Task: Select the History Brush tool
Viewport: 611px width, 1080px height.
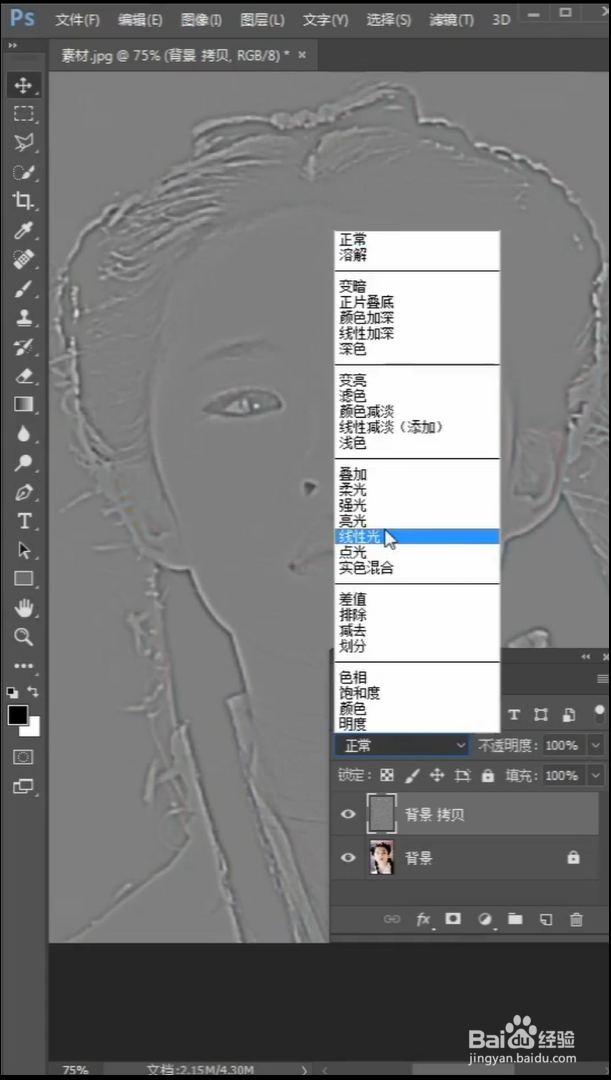Action: point(23,346)
